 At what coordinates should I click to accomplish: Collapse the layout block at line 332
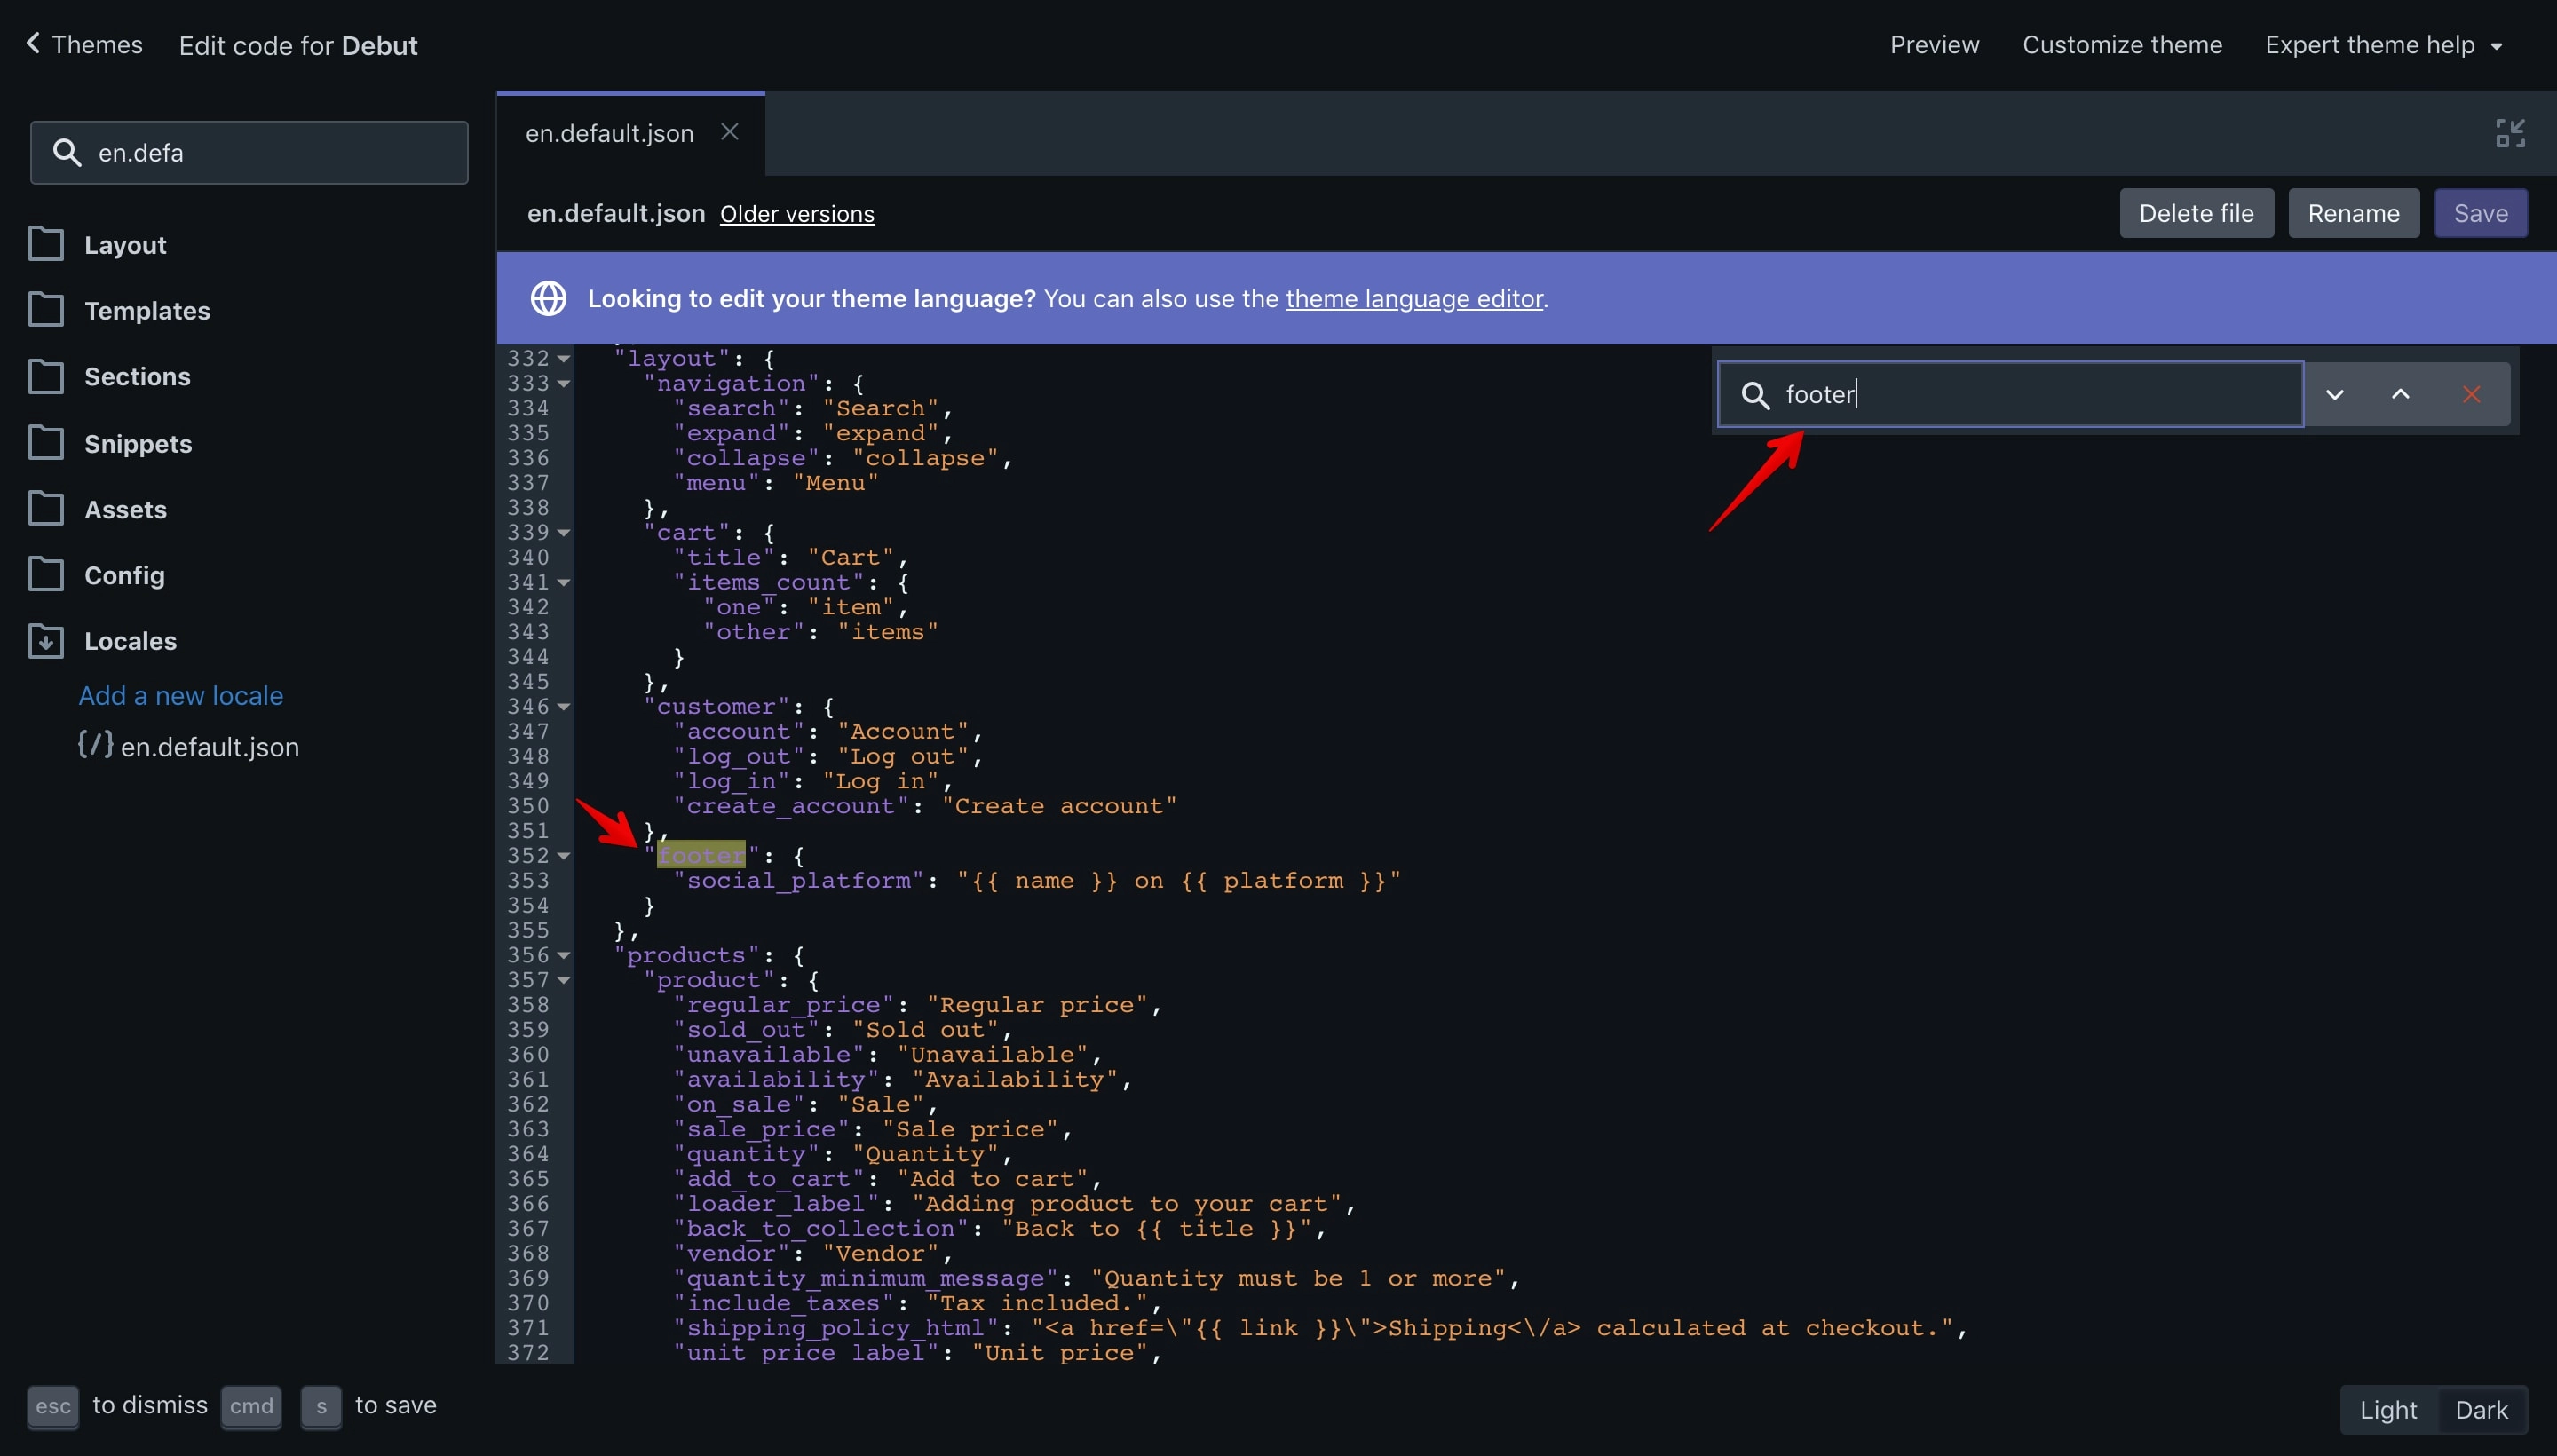coord(564,358)
